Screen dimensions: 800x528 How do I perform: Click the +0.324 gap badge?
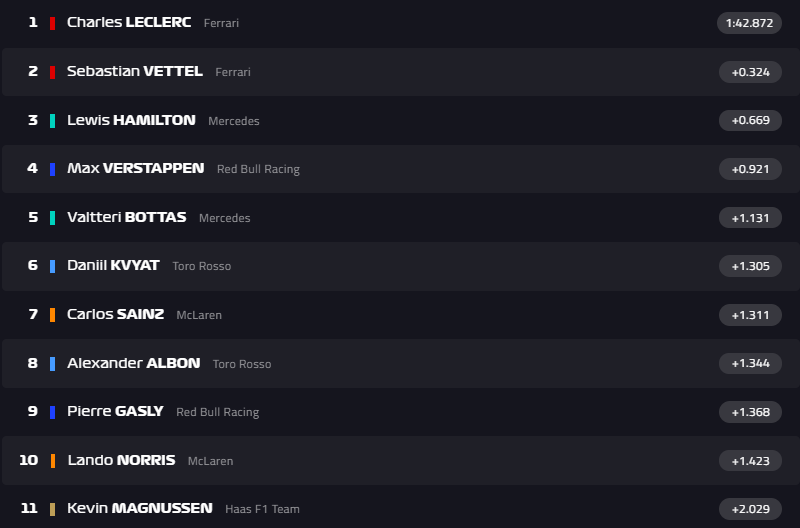coord(750,72)
